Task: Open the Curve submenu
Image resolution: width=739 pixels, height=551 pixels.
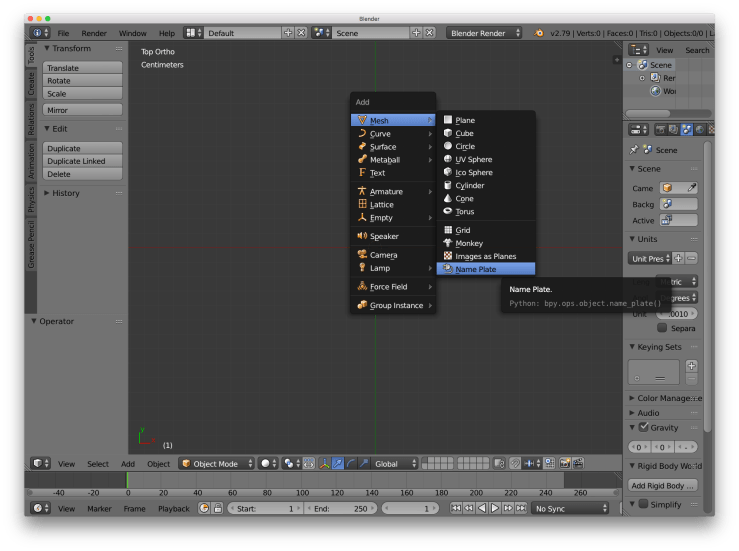Action: click(x=393, y=134)
